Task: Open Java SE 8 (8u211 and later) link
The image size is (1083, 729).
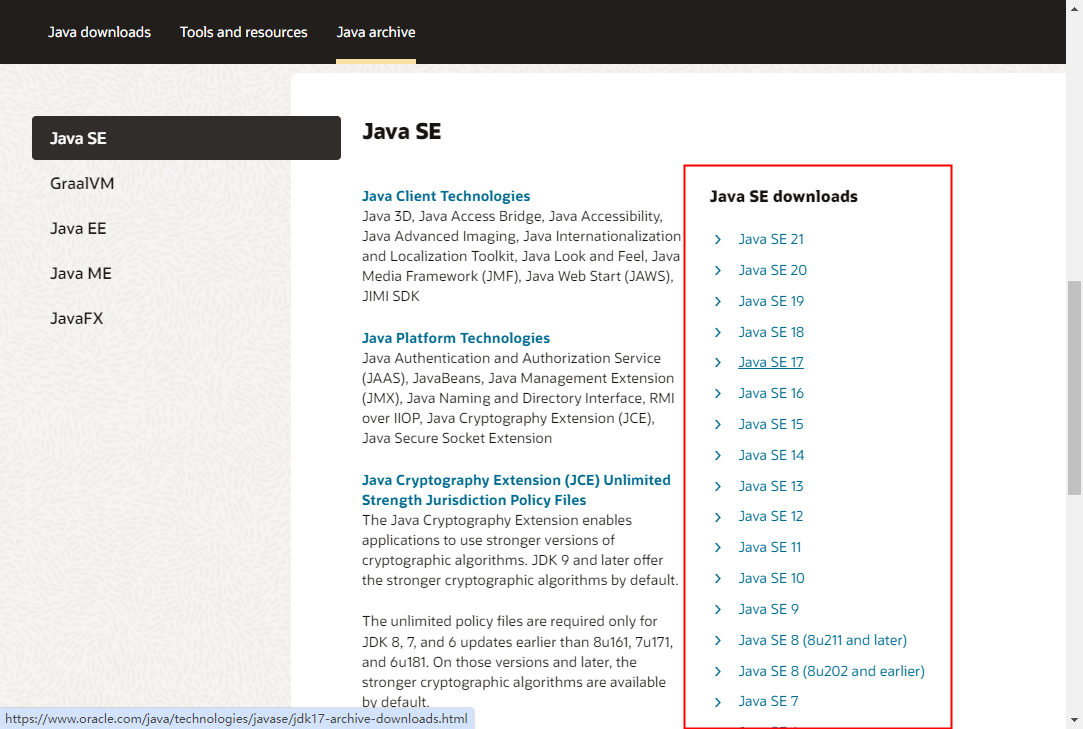Action: (x=823, y=641)
